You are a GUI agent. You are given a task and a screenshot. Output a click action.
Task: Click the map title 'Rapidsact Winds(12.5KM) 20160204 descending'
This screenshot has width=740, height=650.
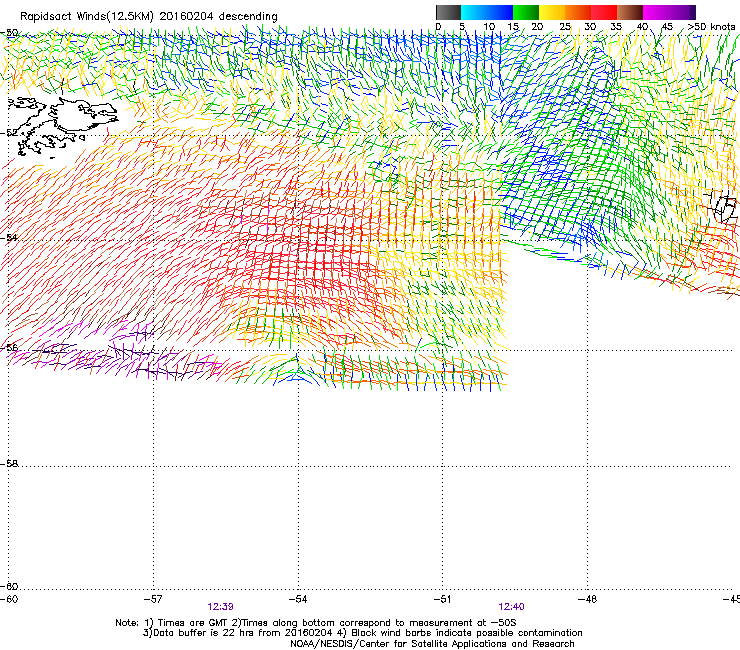click(x=149, y=17)
